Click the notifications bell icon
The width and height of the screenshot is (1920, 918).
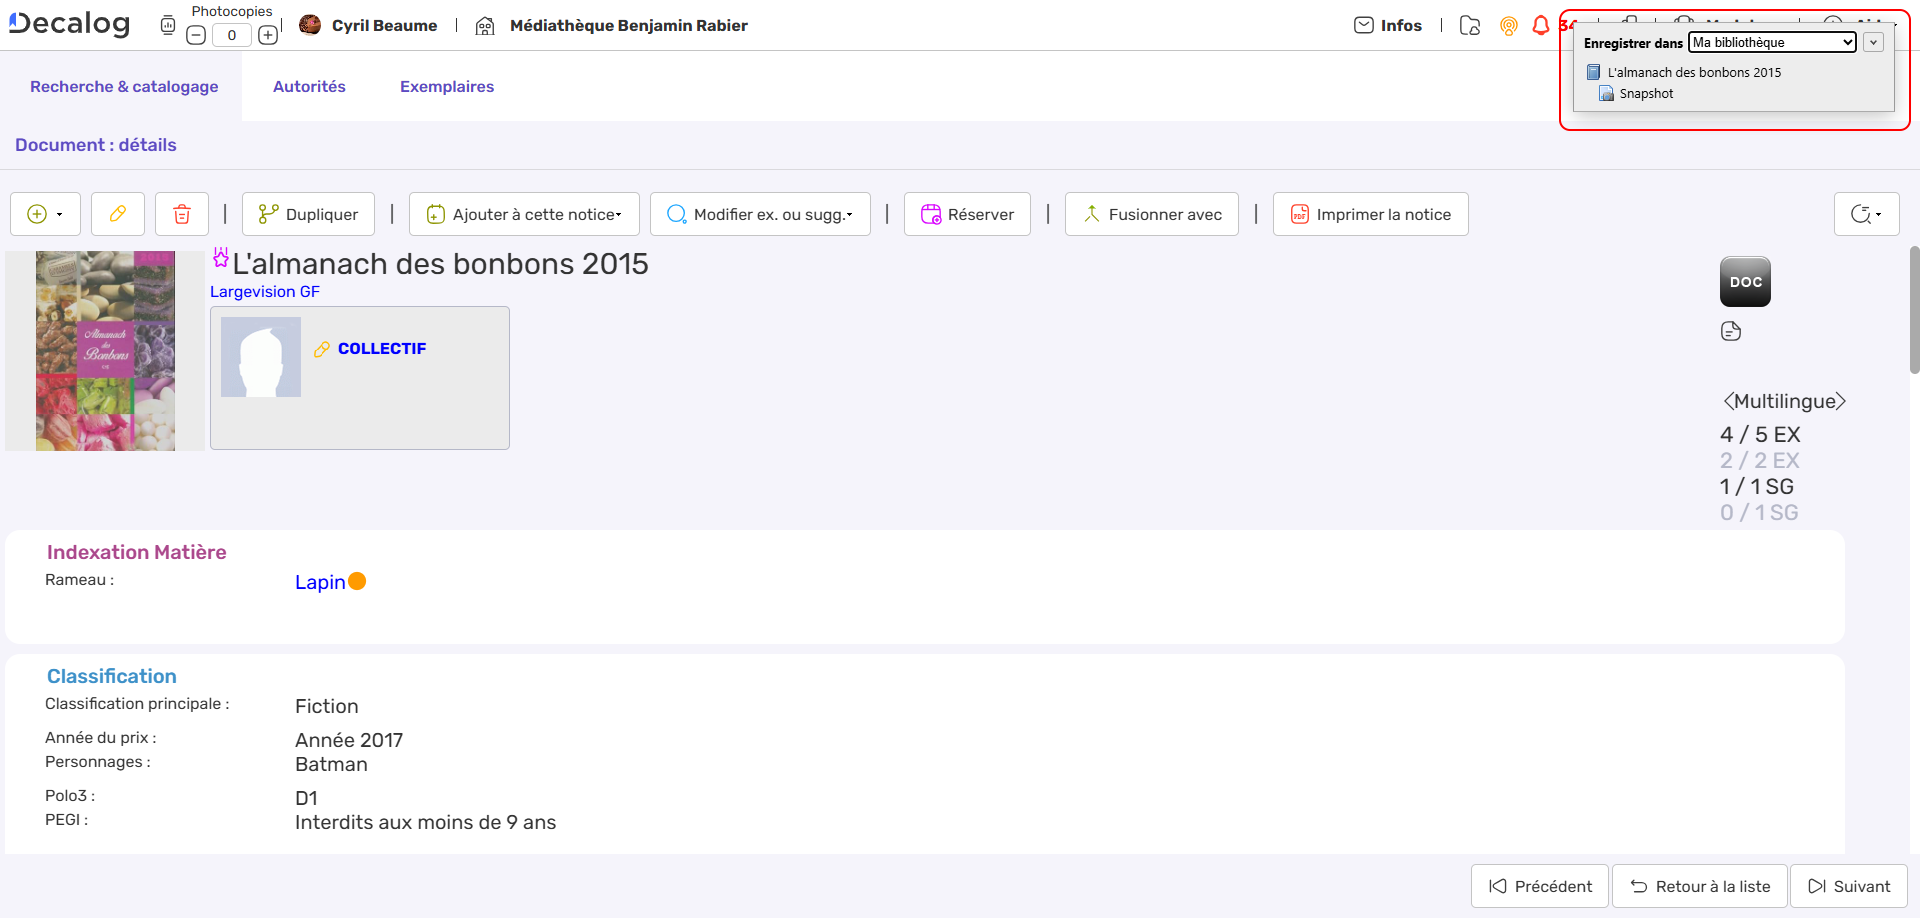[x=1540, y=26]
